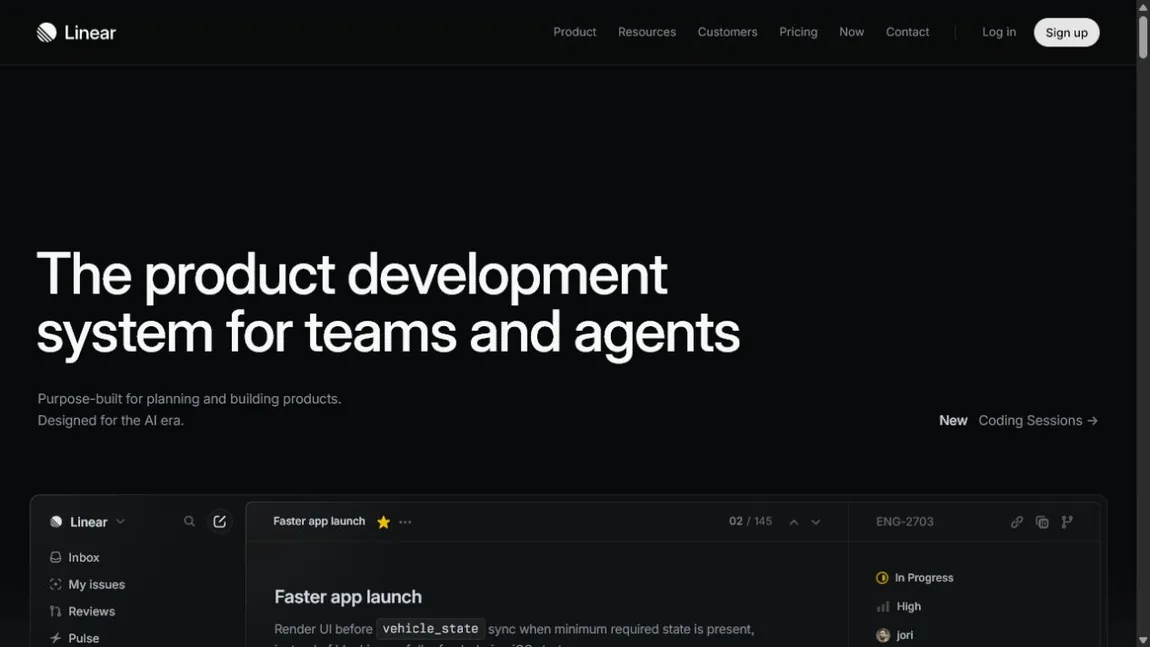The image size is (1150, 647).
Task: Click the git branch copy icon
Action: 1067,522
